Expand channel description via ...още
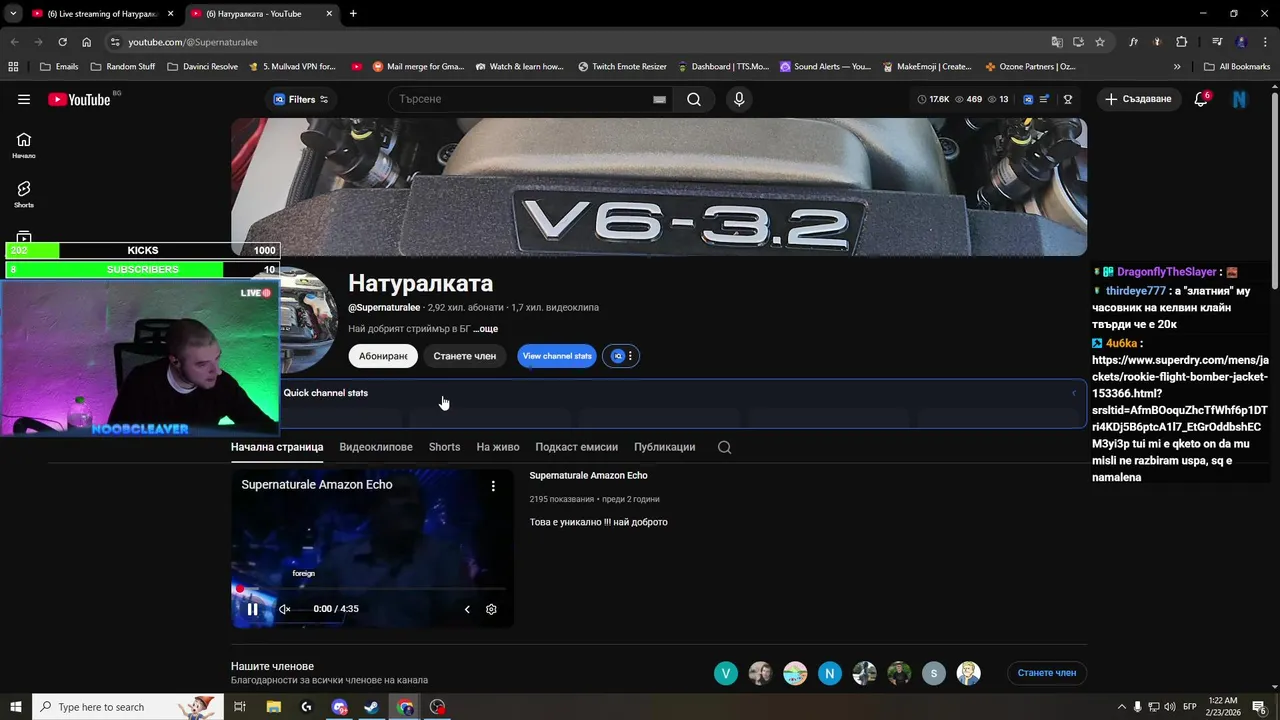1280x720 pixels. pos(486,329)
